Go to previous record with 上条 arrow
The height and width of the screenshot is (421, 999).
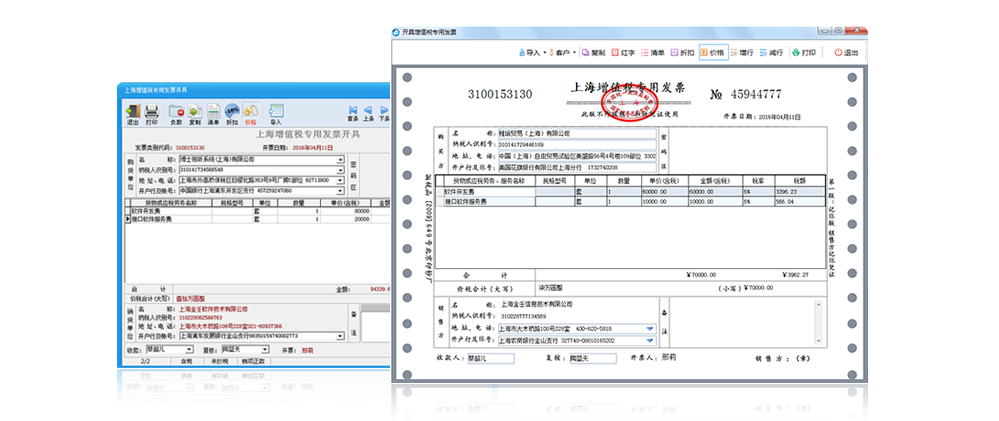click(368, 113)
